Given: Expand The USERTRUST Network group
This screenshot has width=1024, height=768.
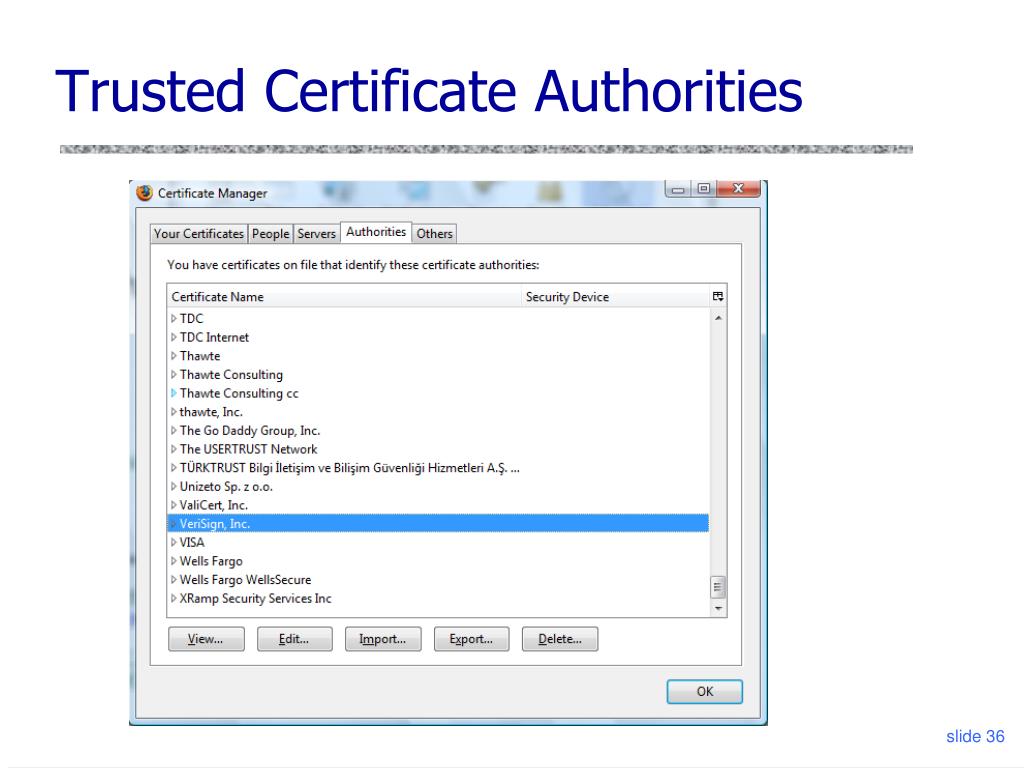Looking at the screenshot, I should click(x=174, y=449).
